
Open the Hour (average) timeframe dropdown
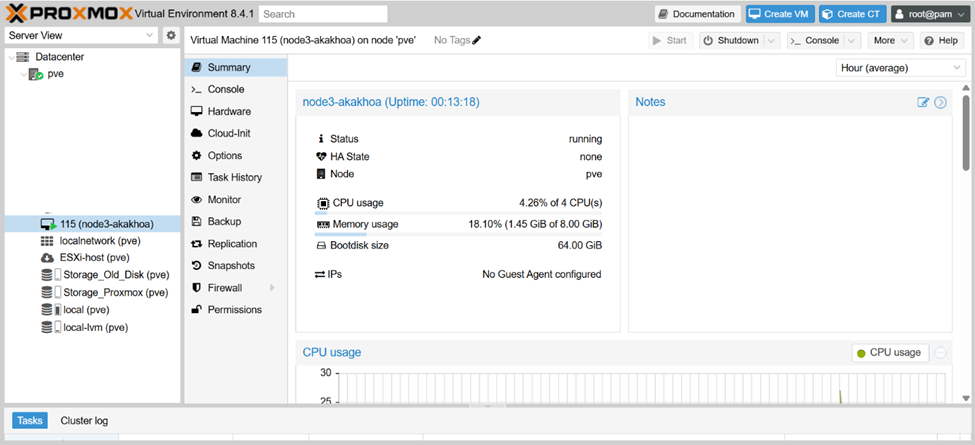click(x=900, y=68)
